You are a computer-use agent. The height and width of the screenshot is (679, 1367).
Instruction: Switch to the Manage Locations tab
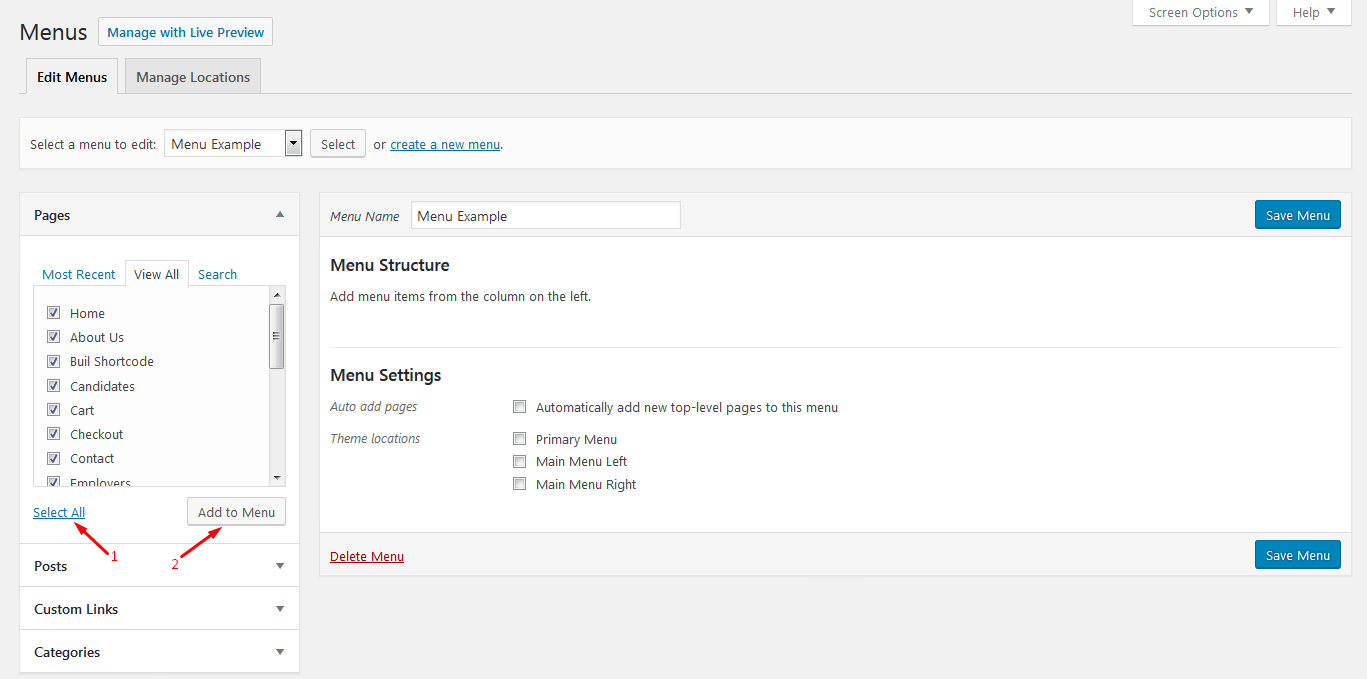[x=193, y=77]
